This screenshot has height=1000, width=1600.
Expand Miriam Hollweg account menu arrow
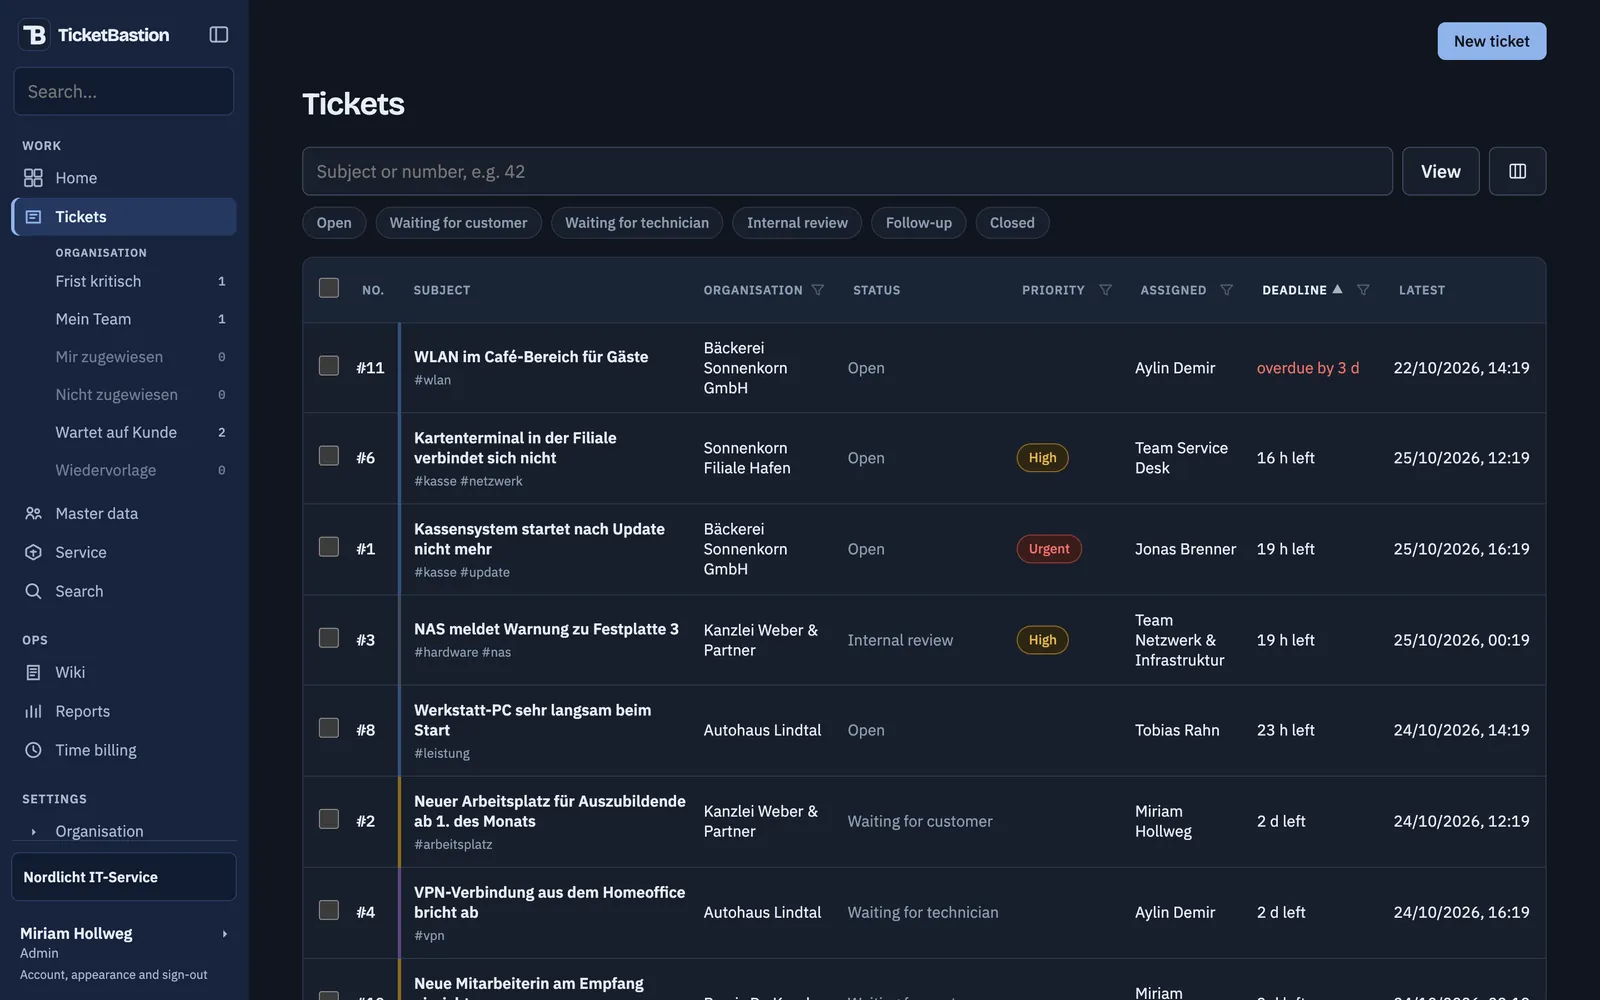(224, 934)
